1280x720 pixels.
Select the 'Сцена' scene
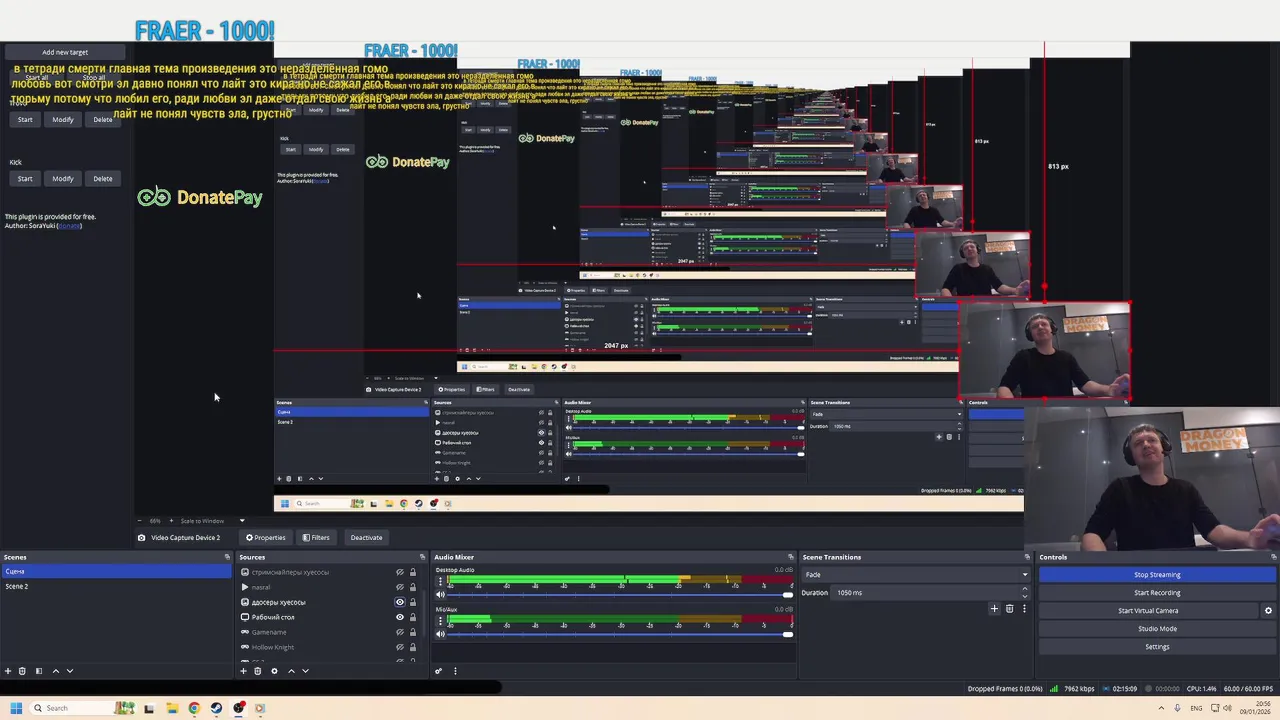pyautogui.click(x=116, y=571)
